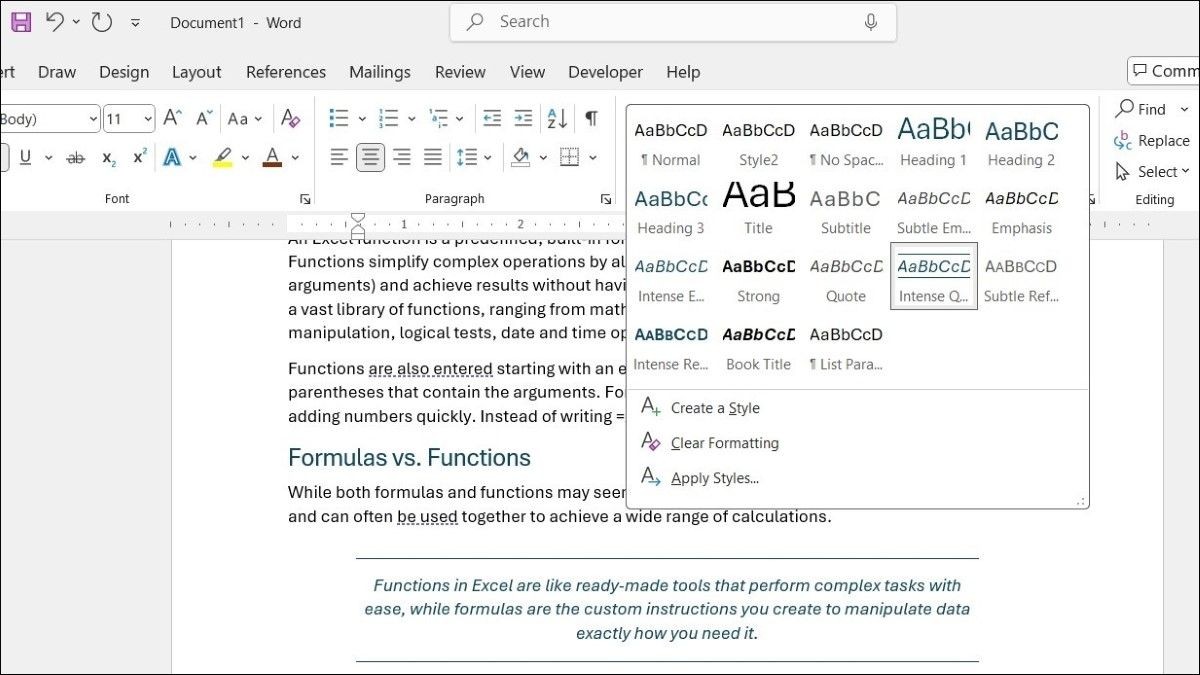Apply the multilevel list
Viewport: 1200px width, 675px height.
click(438, 118)
